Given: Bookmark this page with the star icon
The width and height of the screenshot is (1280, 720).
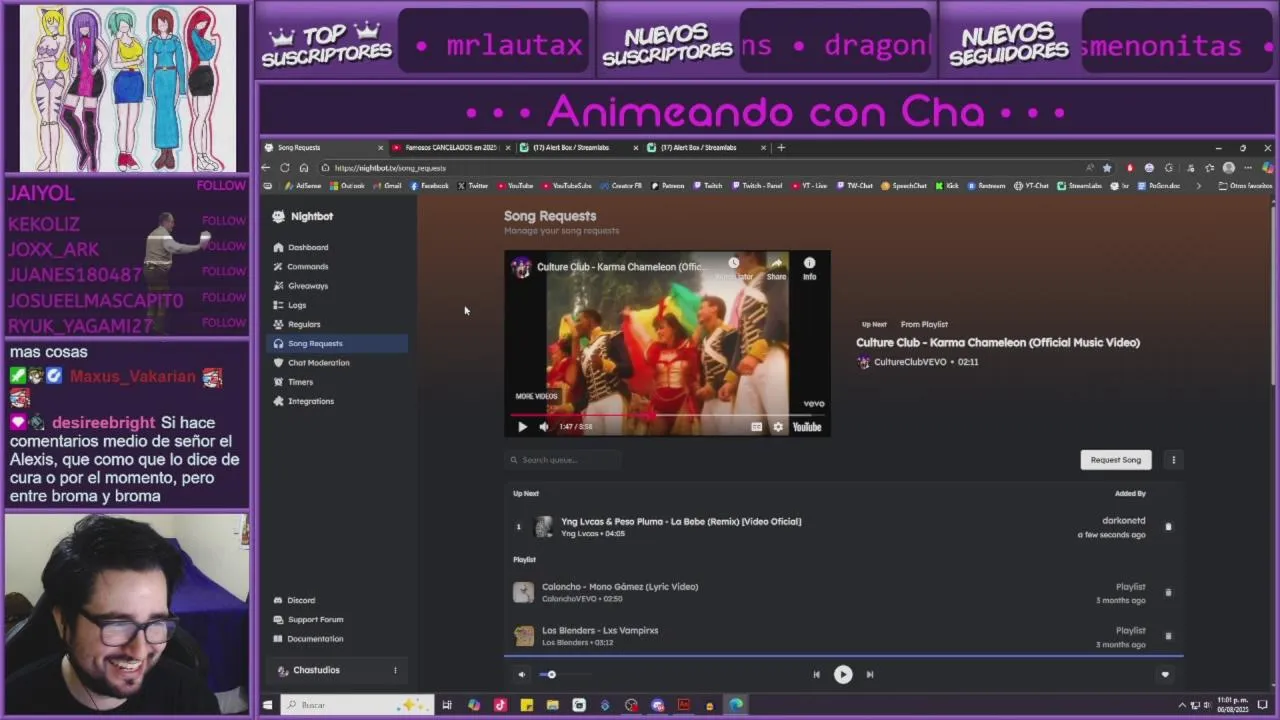Looking at the screenshot, I should (x=1107, y=168).
